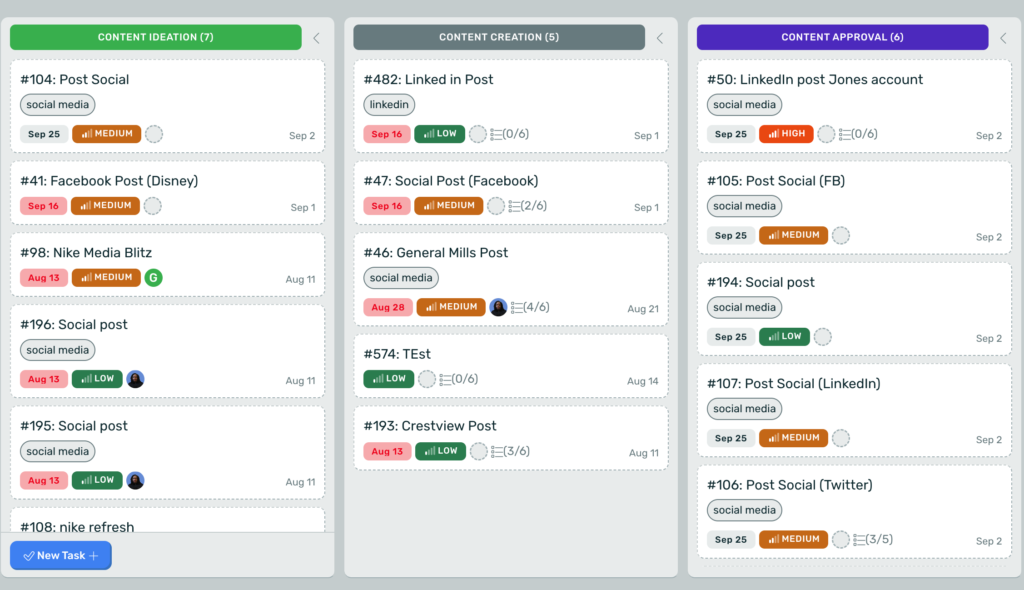Image resolution: width=1024 pixels, height=590 pixels.
Task: Click empty assignee circle on #194 Social post
Action: [823, 336]
